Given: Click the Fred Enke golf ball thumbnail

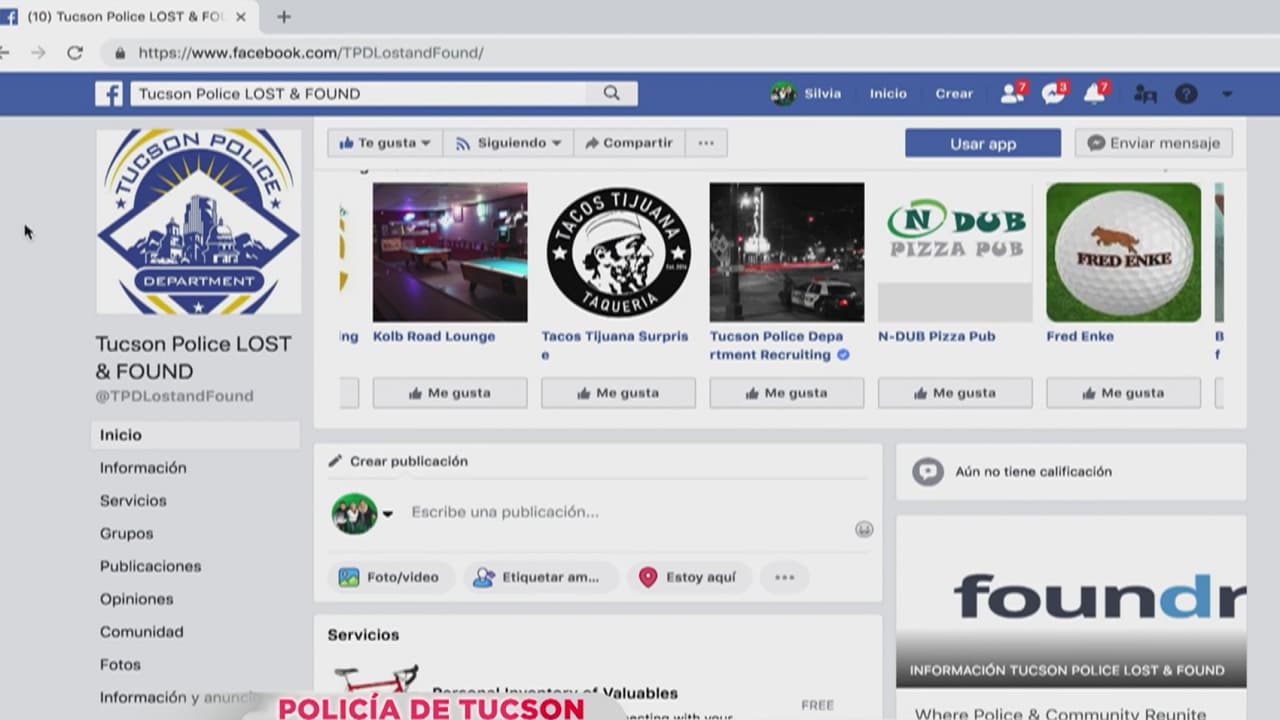Looking at the screenshot, I should [x=1123, y=252].
